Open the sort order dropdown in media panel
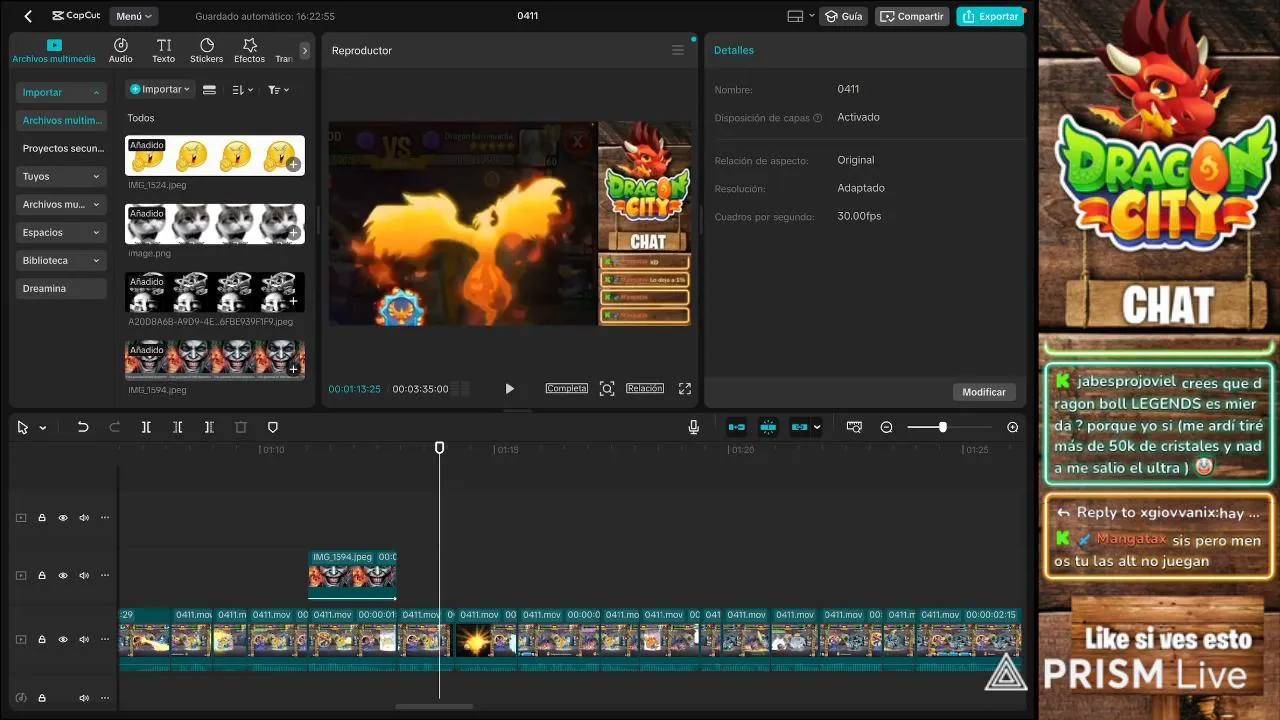The width and height of the screenshot is (1280, 720). (241, 90)
